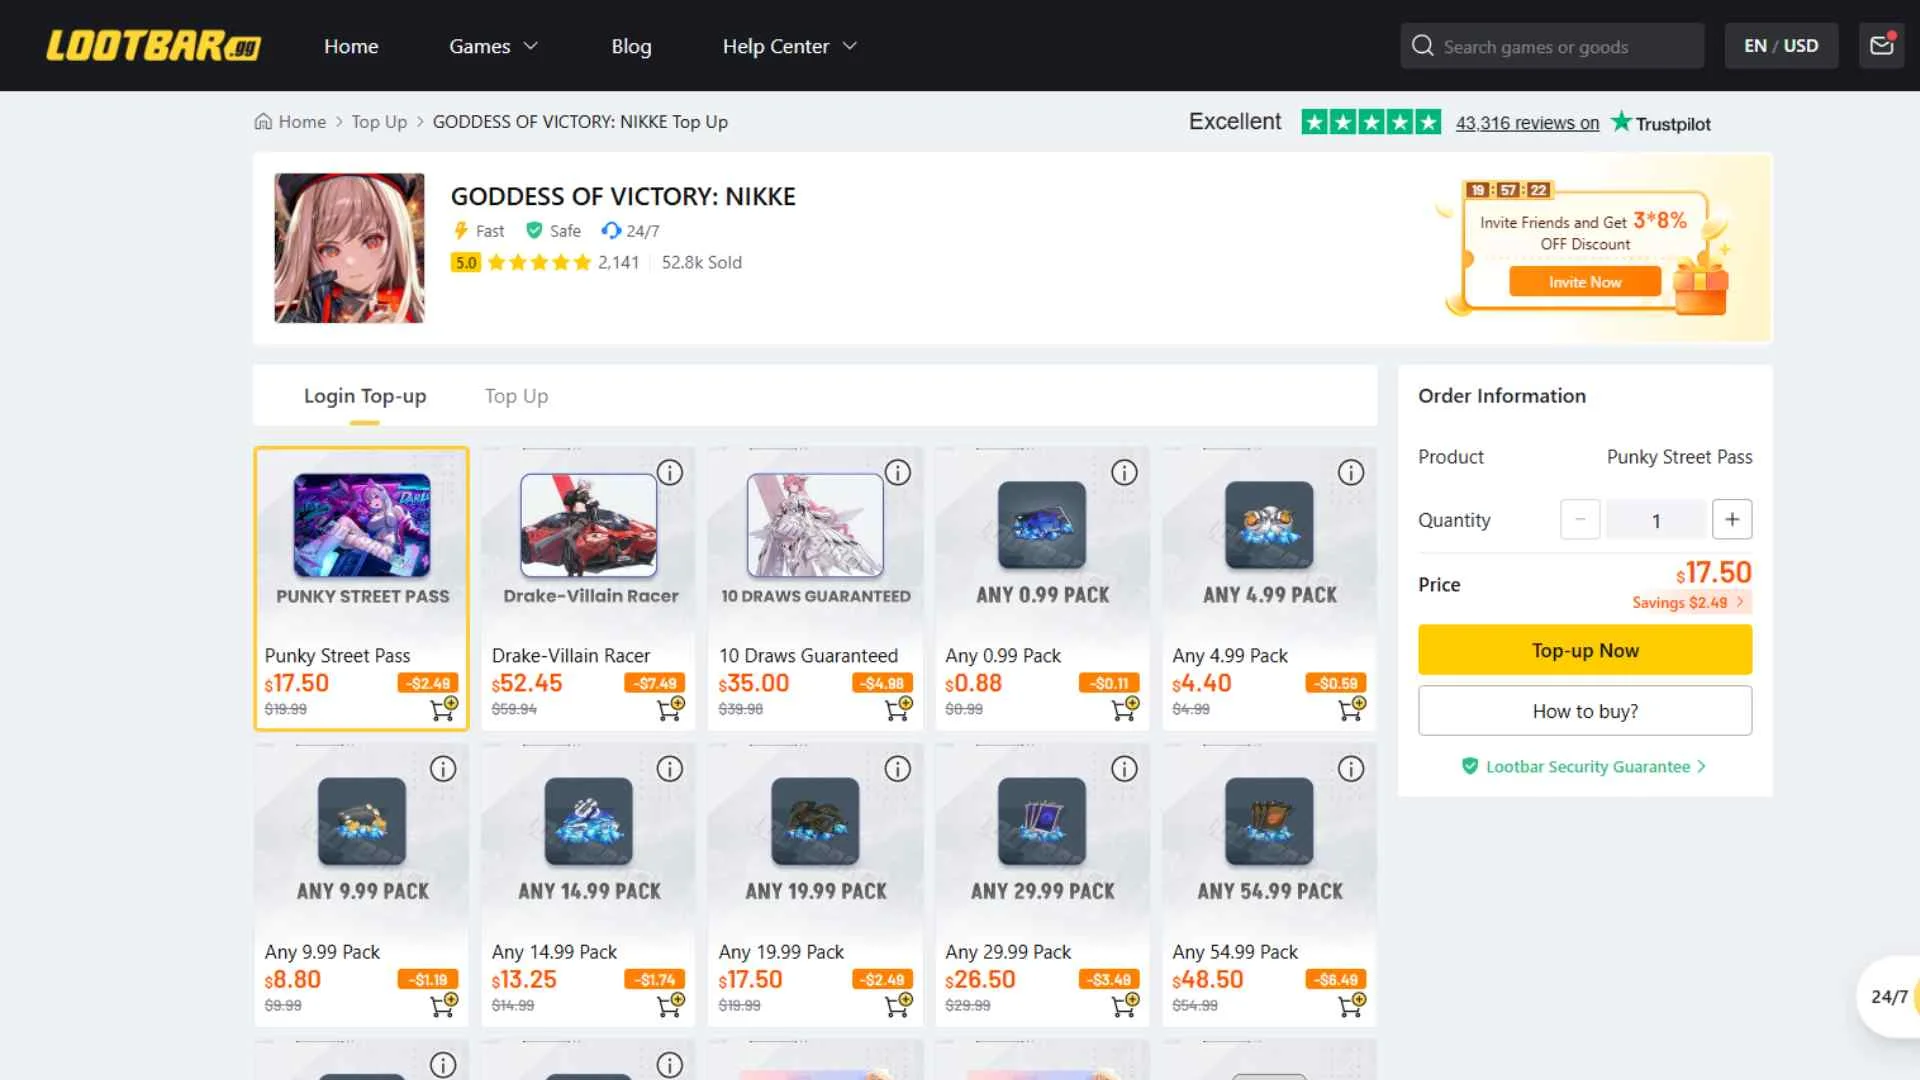Expand Savings $2.49 details

pos(1688,602)
